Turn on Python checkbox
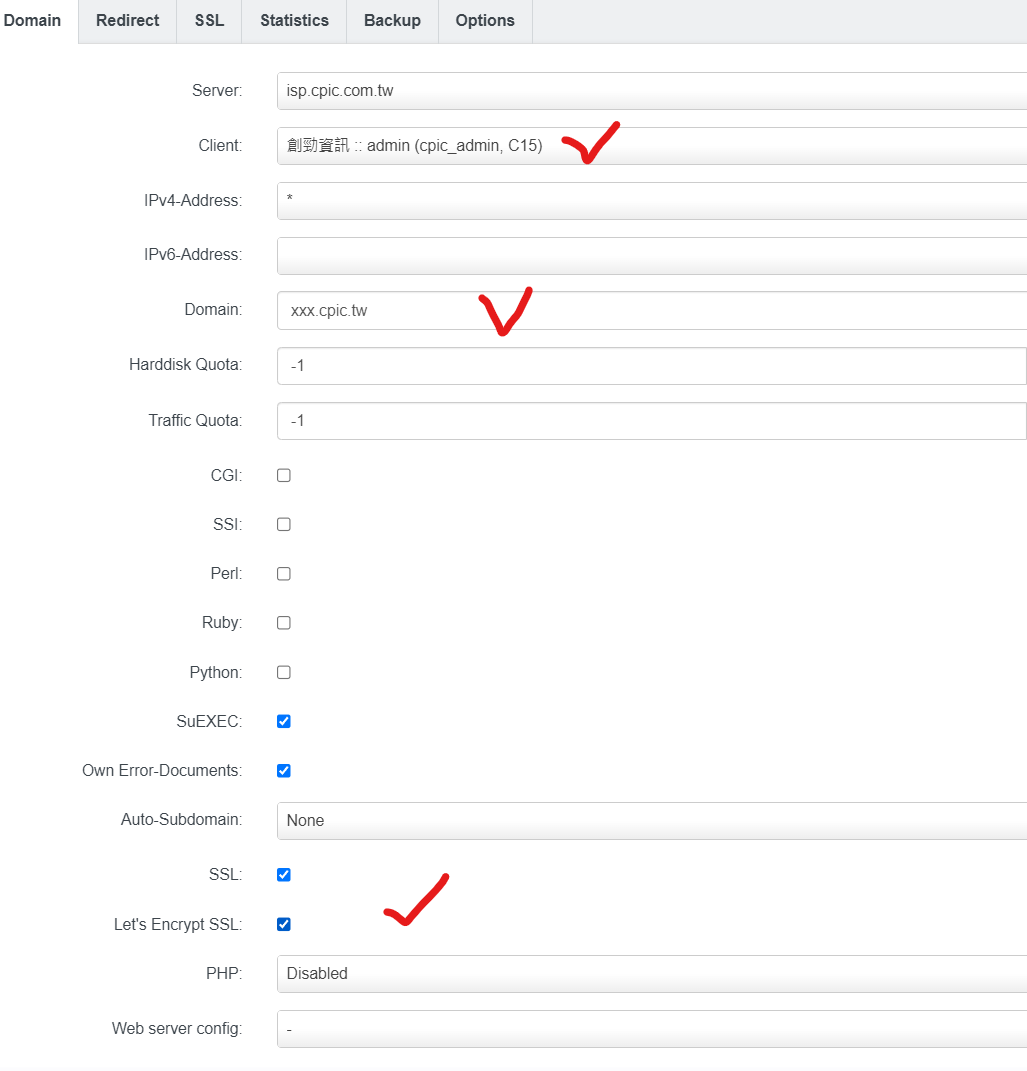This screenshot has width=1027, height=1071. 284,672
